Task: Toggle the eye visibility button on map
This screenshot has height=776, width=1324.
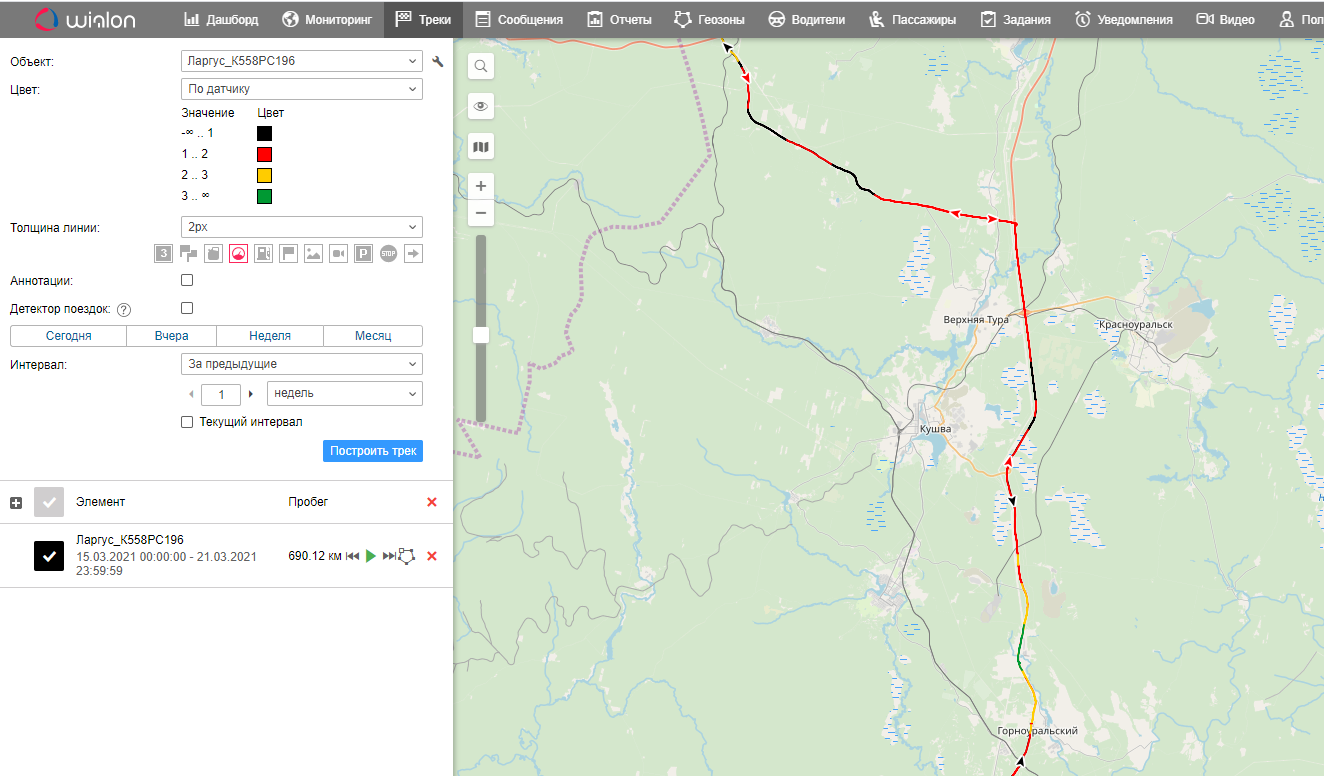Action: pos(481,106)
